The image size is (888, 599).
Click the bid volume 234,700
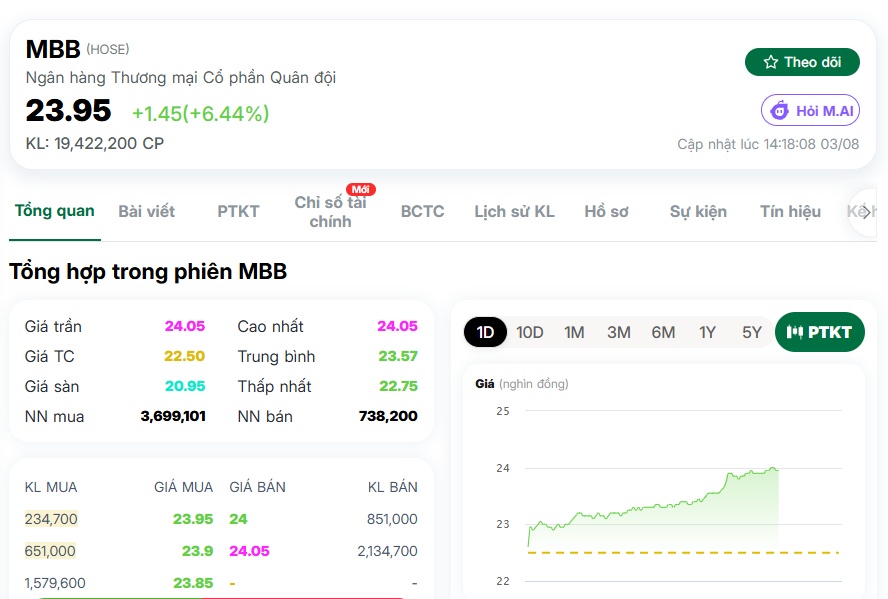click(x=51, y=519)
